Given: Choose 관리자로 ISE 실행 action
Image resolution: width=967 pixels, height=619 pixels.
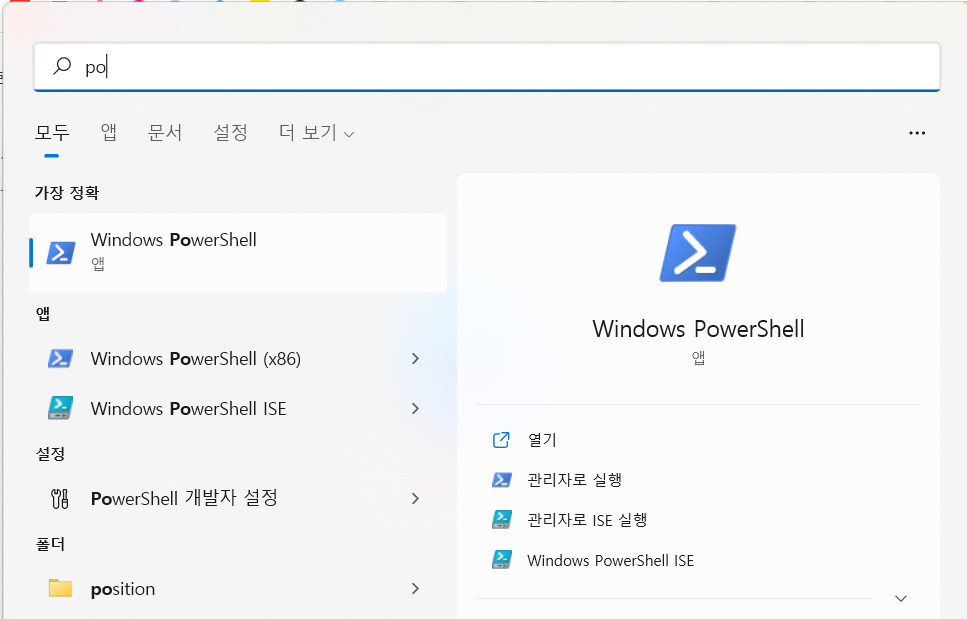Looking at the screenshot, I should (587, 520).
